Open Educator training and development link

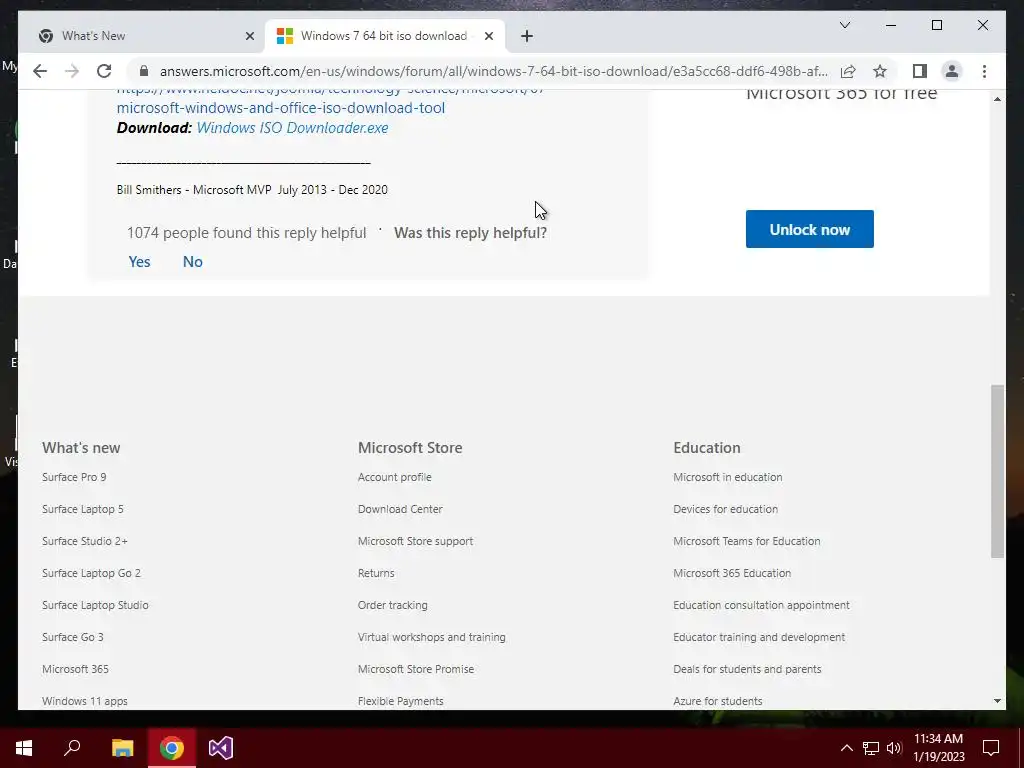(759, 637)
